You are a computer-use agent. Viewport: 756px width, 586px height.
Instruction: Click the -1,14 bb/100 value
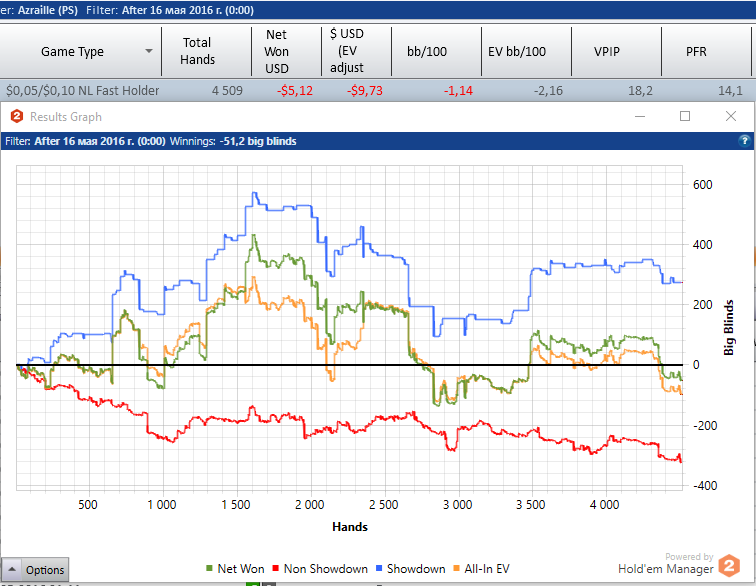click(x=458, y=91)
